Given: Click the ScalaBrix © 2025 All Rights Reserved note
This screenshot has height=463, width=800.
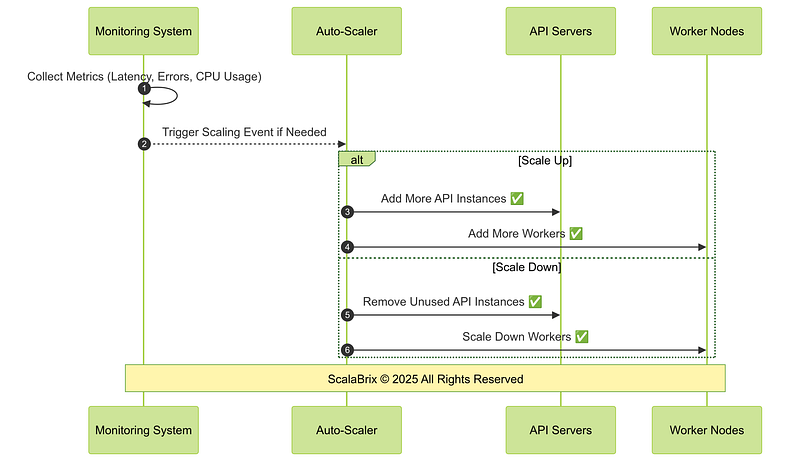Looking at the screenshot, I should pos(426,378).
